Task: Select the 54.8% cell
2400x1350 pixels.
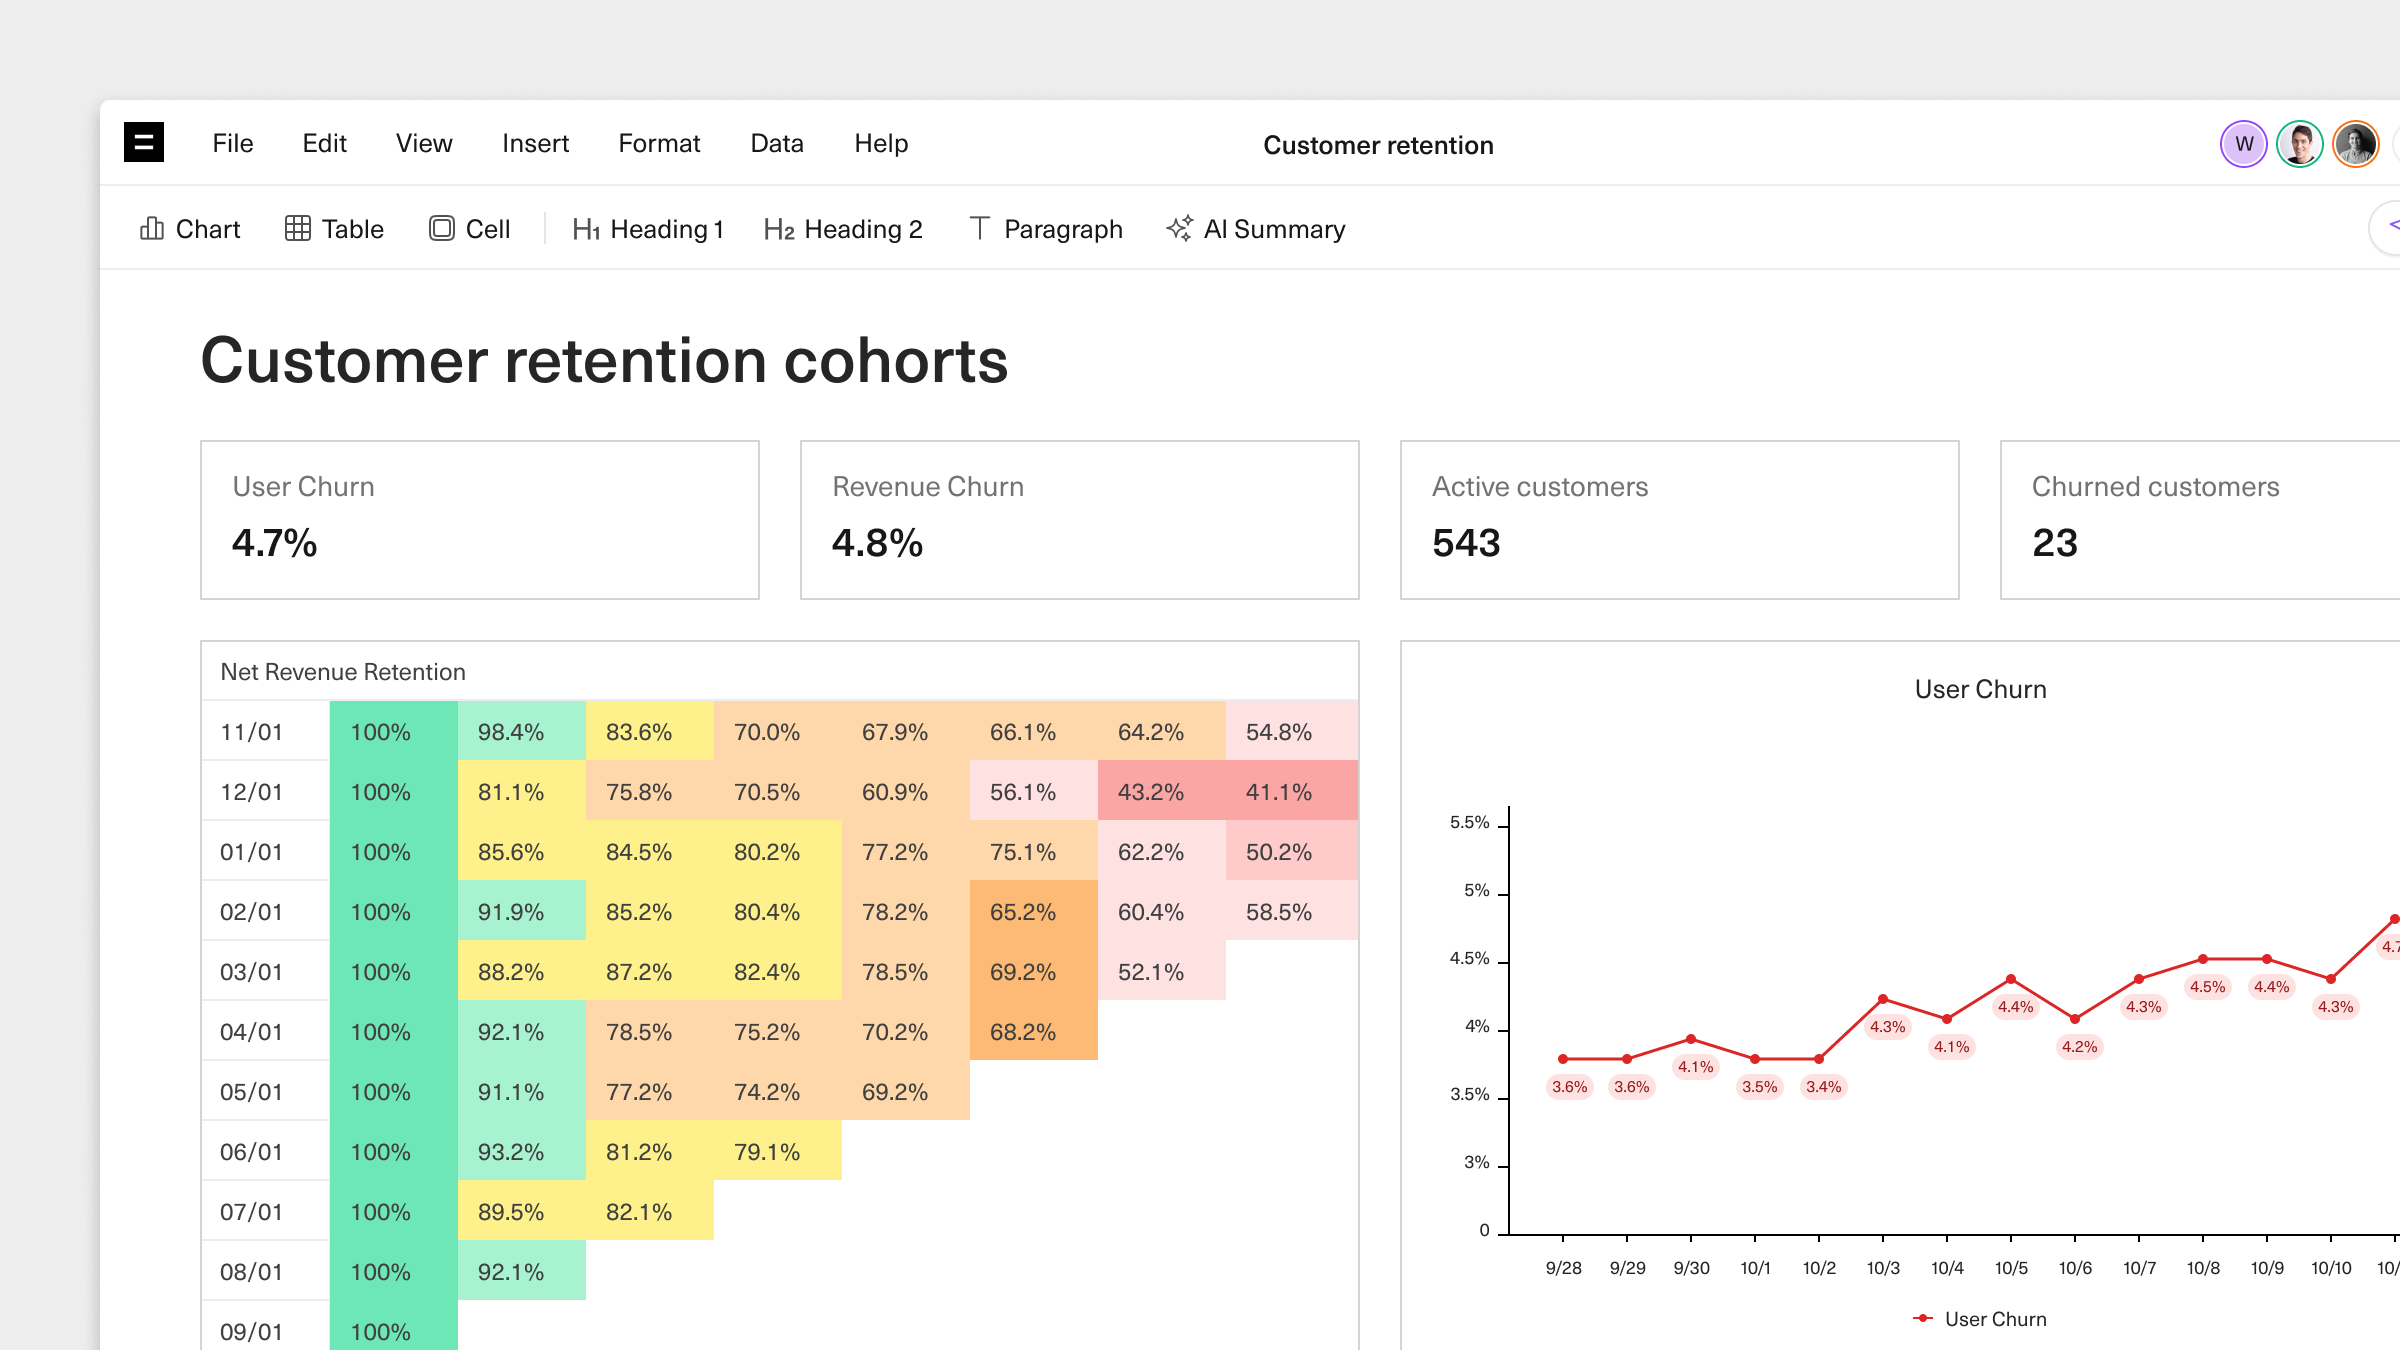Action: point(1291,731)
